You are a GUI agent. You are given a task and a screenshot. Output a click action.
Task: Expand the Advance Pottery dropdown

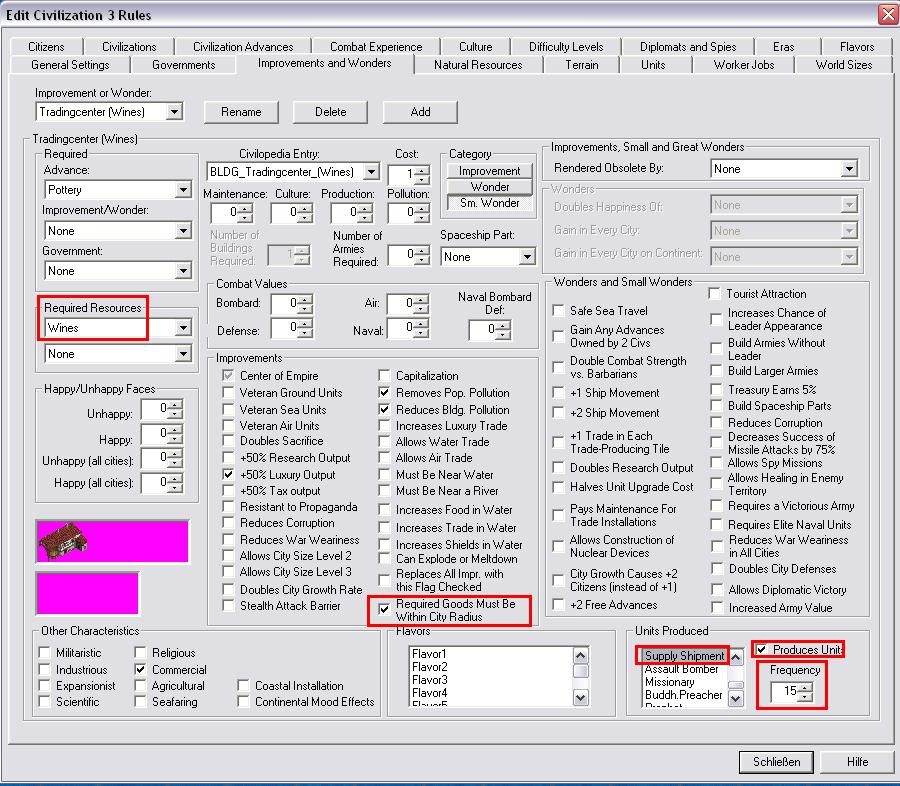[x=182, y=190]
